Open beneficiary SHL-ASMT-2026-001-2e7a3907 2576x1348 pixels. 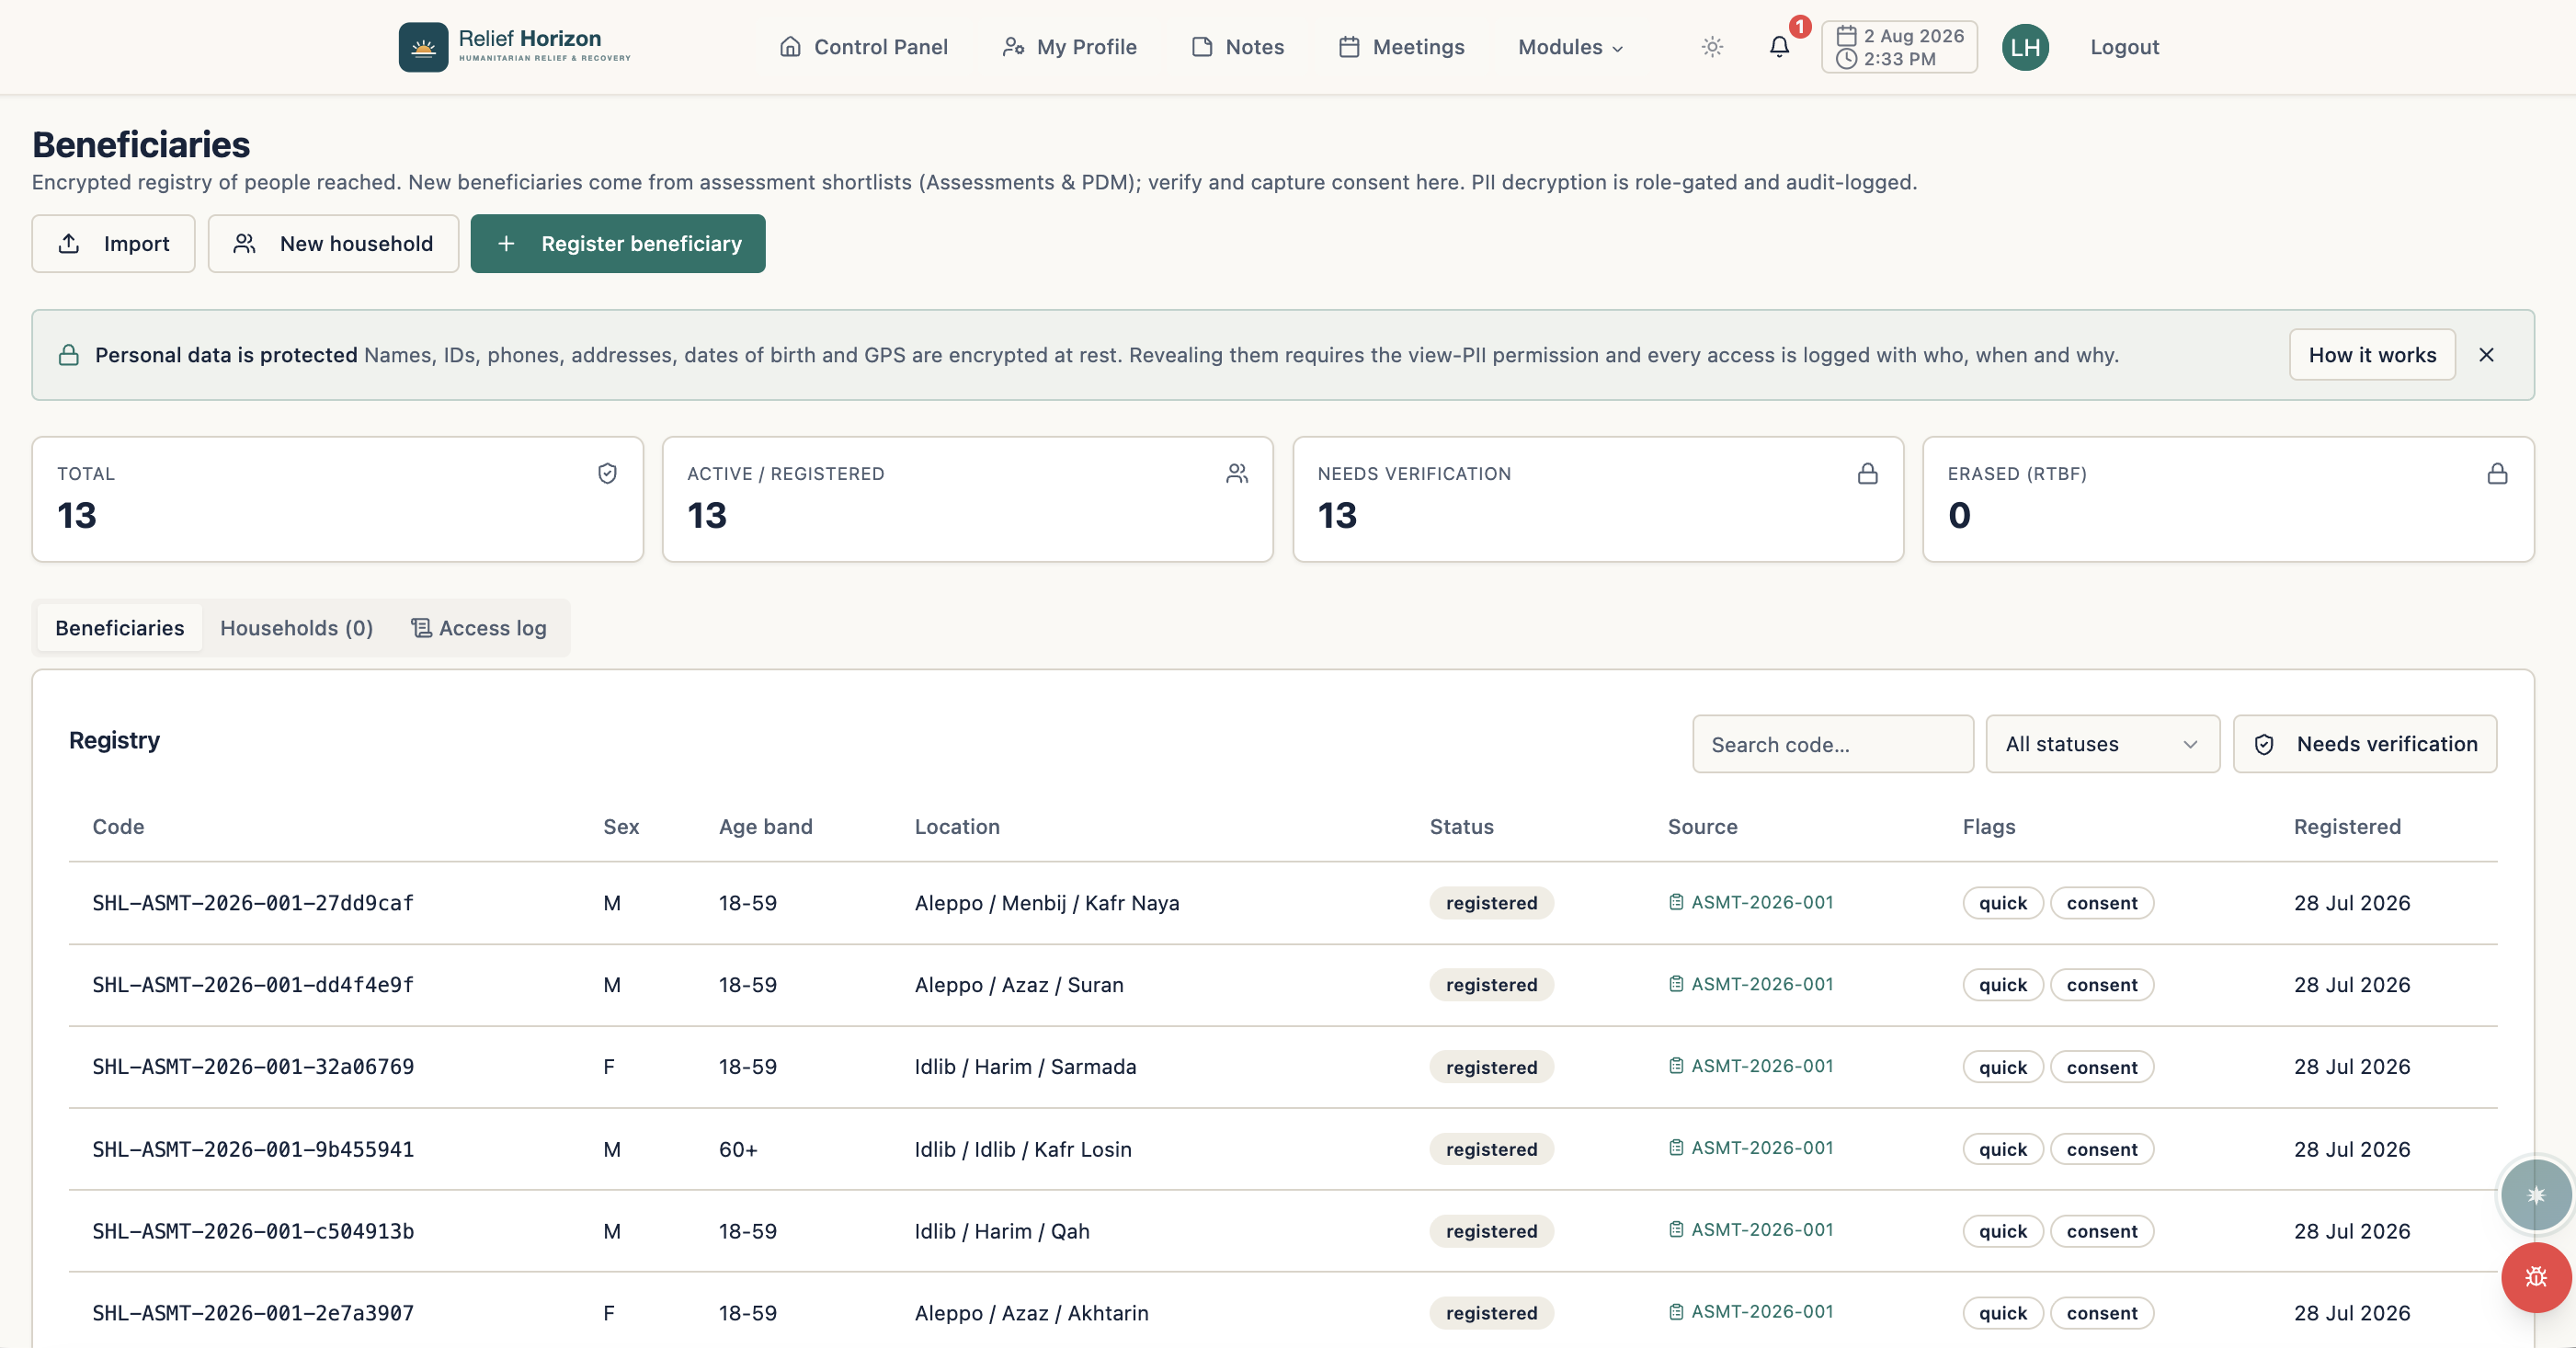253,1313
